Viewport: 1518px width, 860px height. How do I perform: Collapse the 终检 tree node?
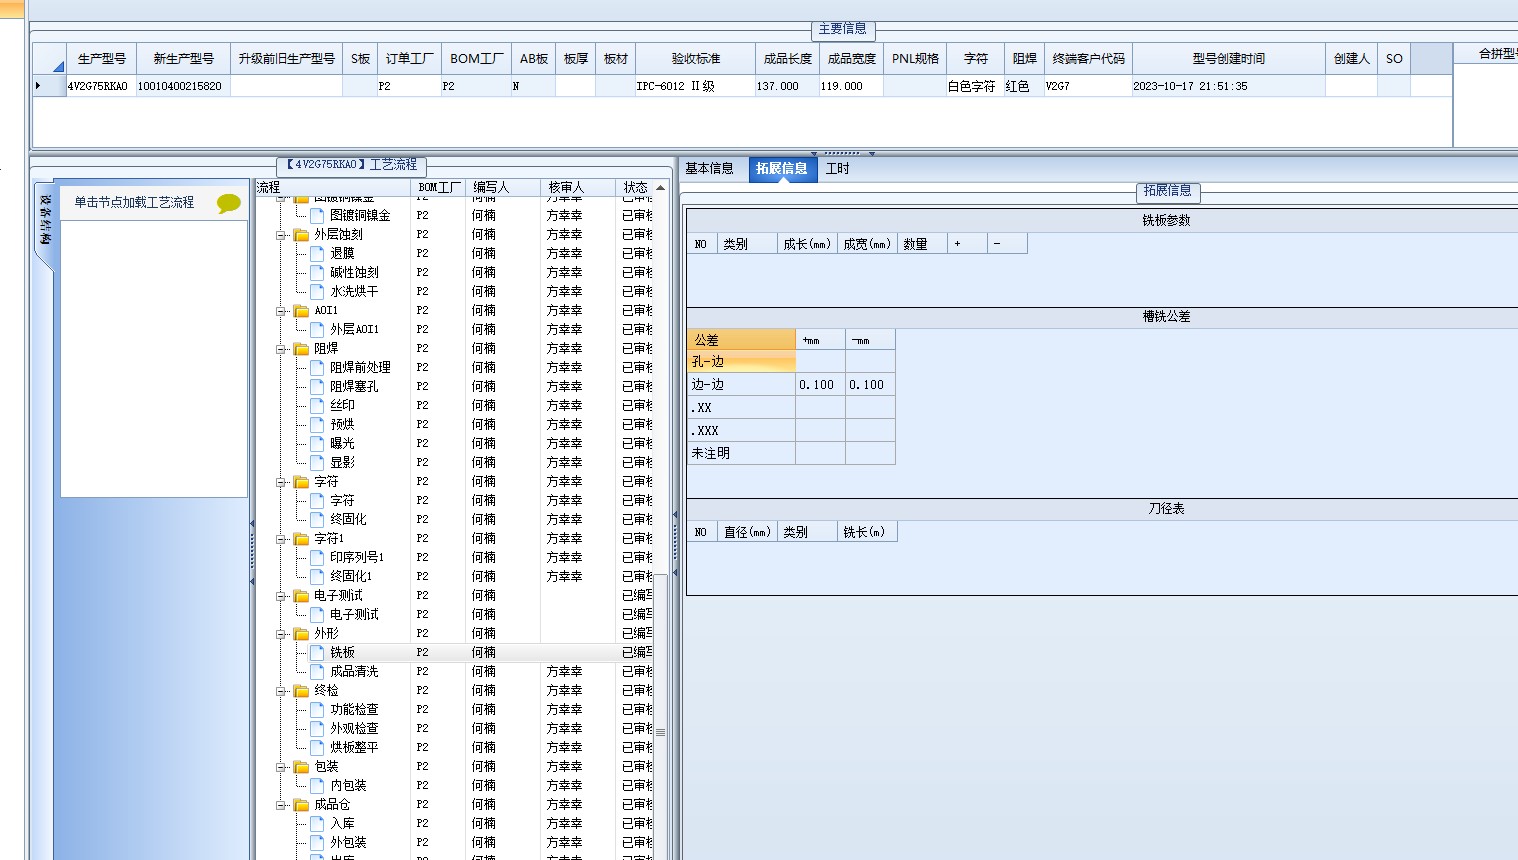click(x=281, y=691)
